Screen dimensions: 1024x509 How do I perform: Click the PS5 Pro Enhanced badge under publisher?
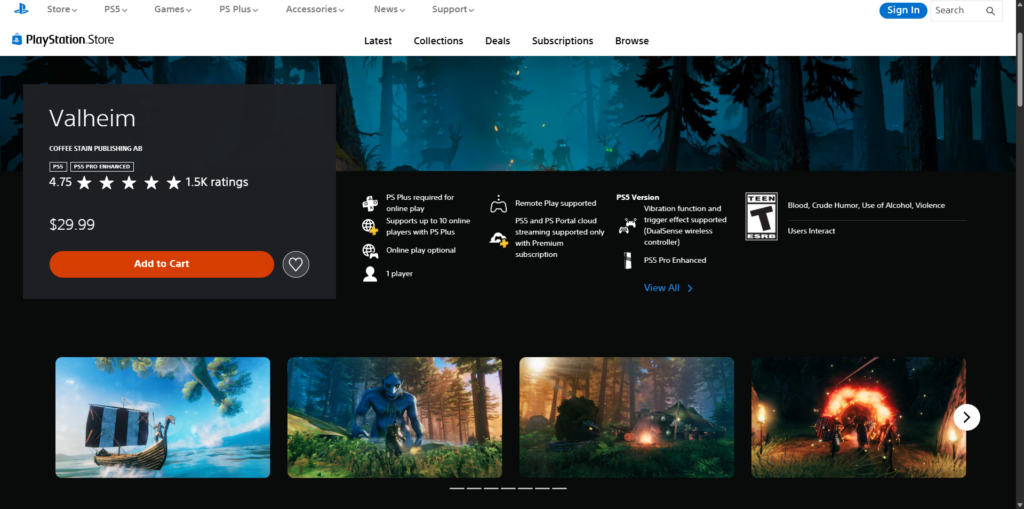click(102, 167)
